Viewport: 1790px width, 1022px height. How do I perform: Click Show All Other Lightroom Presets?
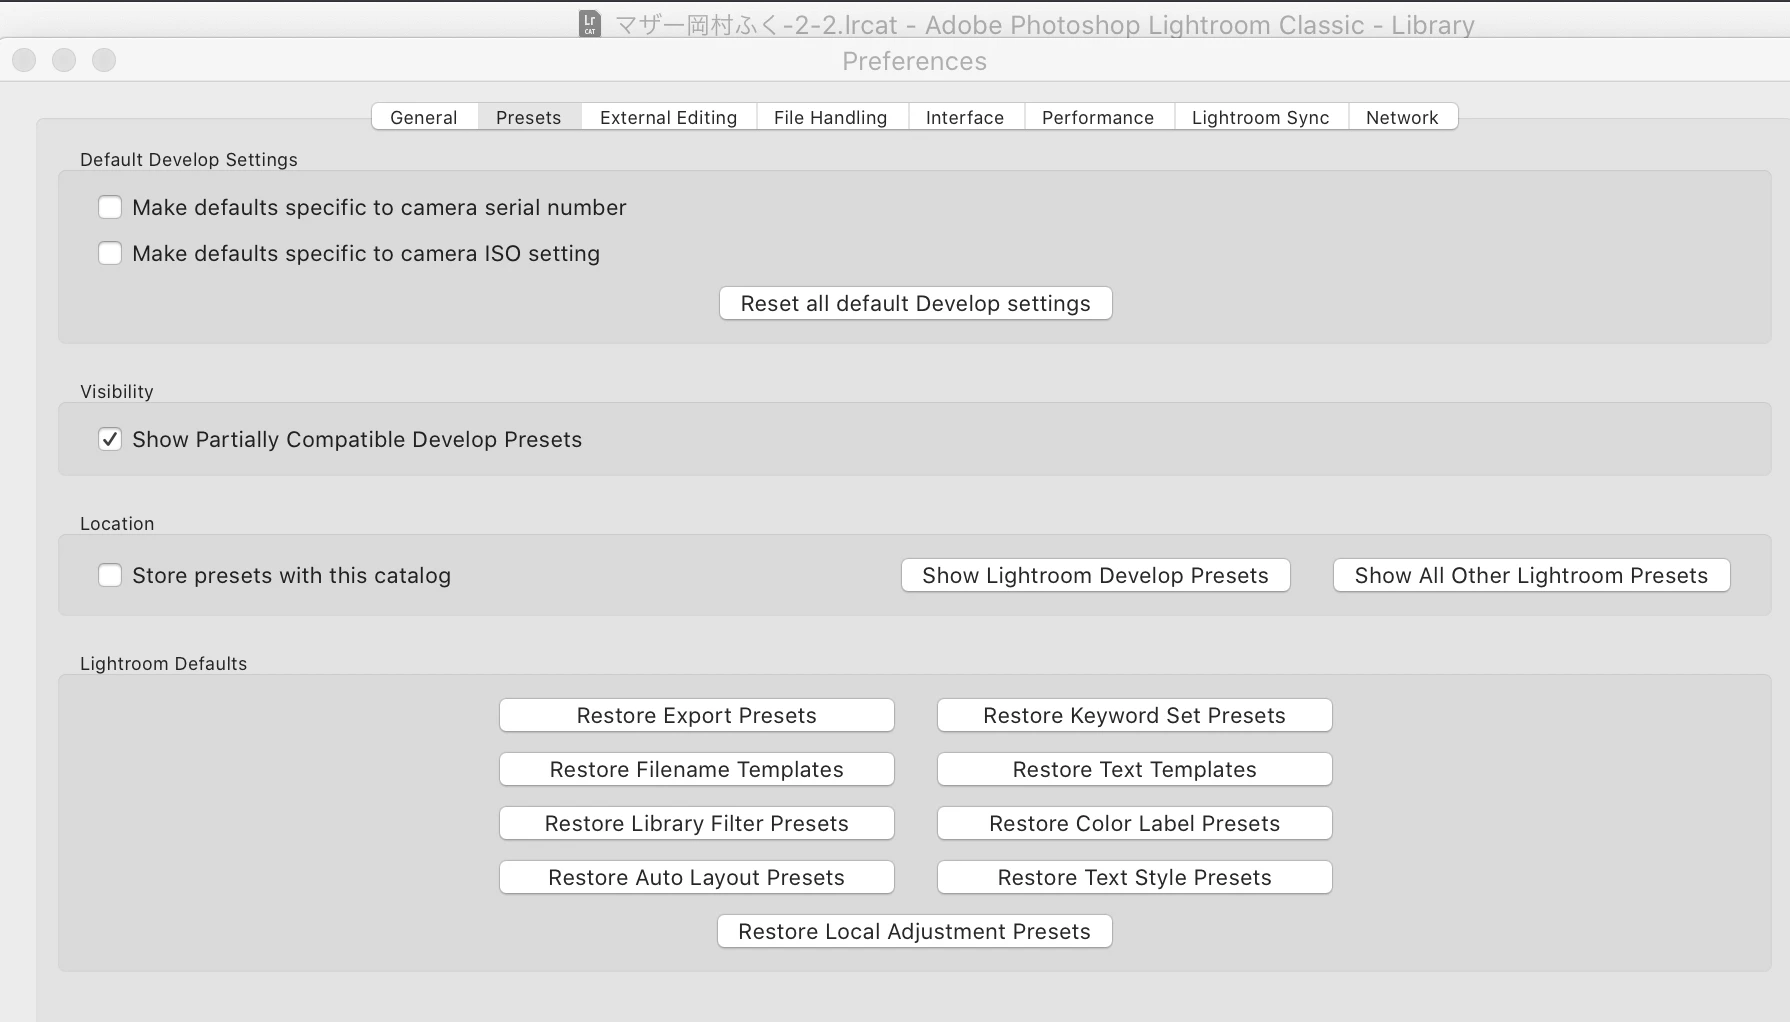click(1531, 575)
